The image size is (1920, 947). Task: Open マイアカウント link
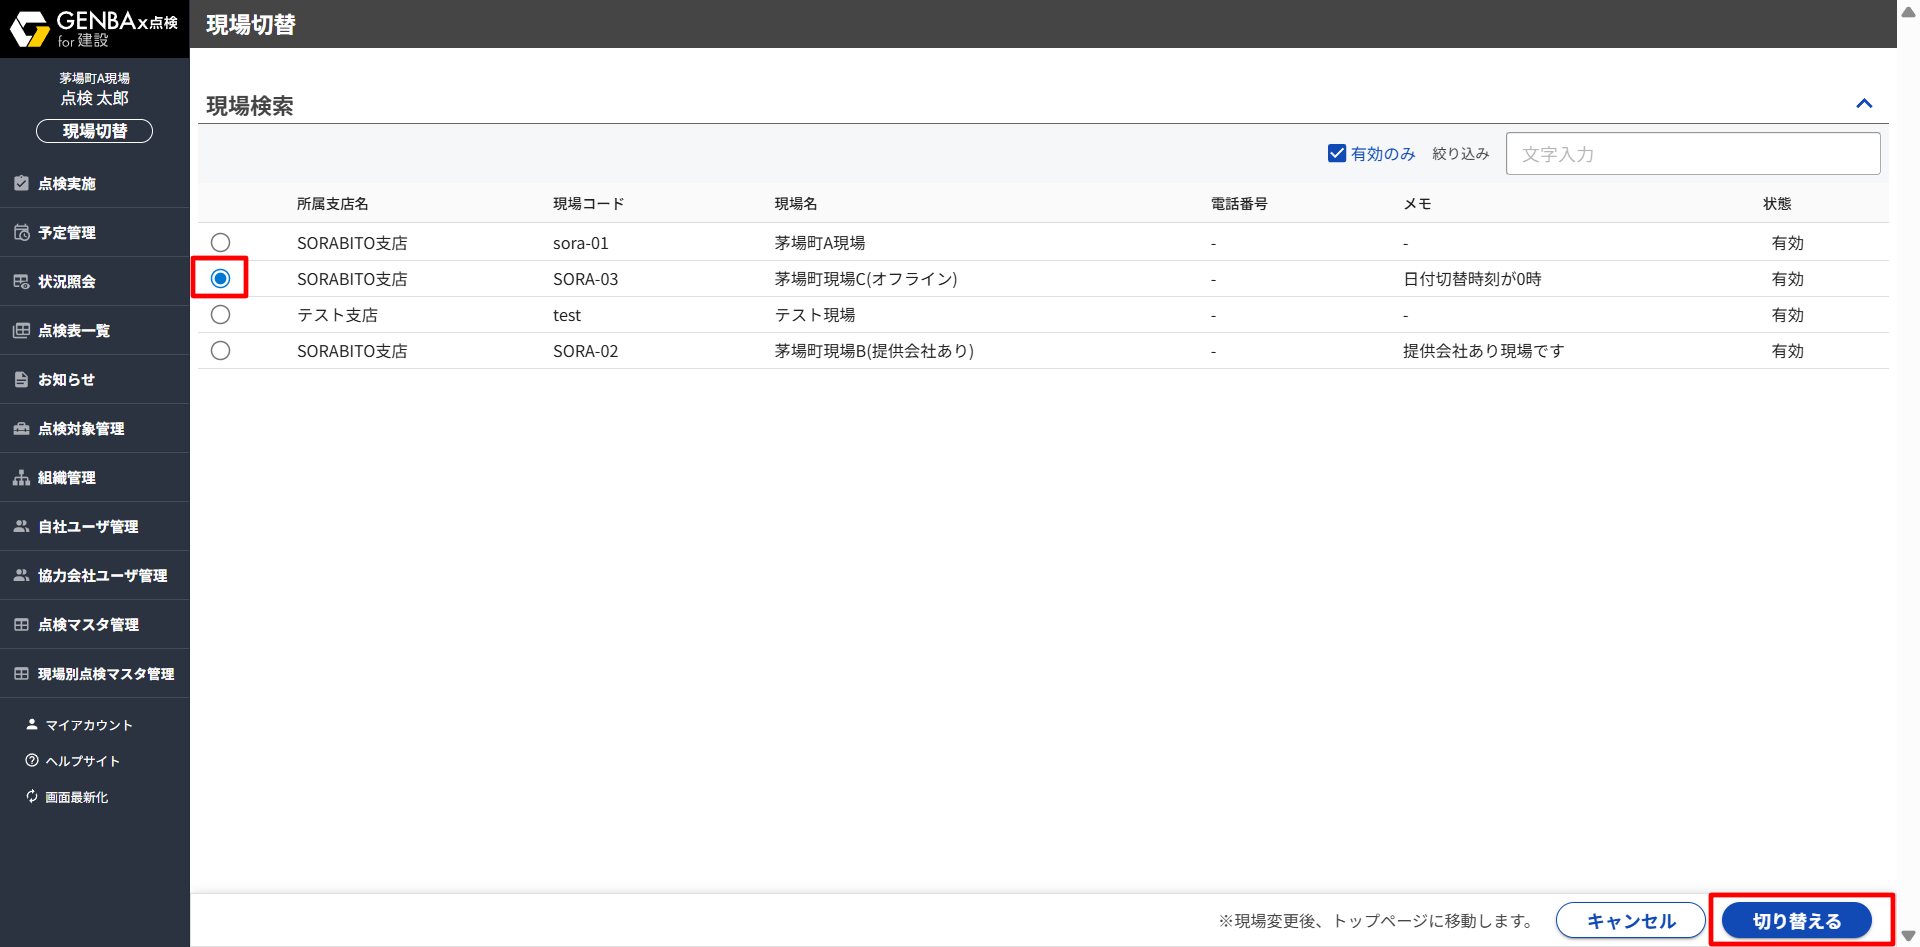click(x=88, y=724)
